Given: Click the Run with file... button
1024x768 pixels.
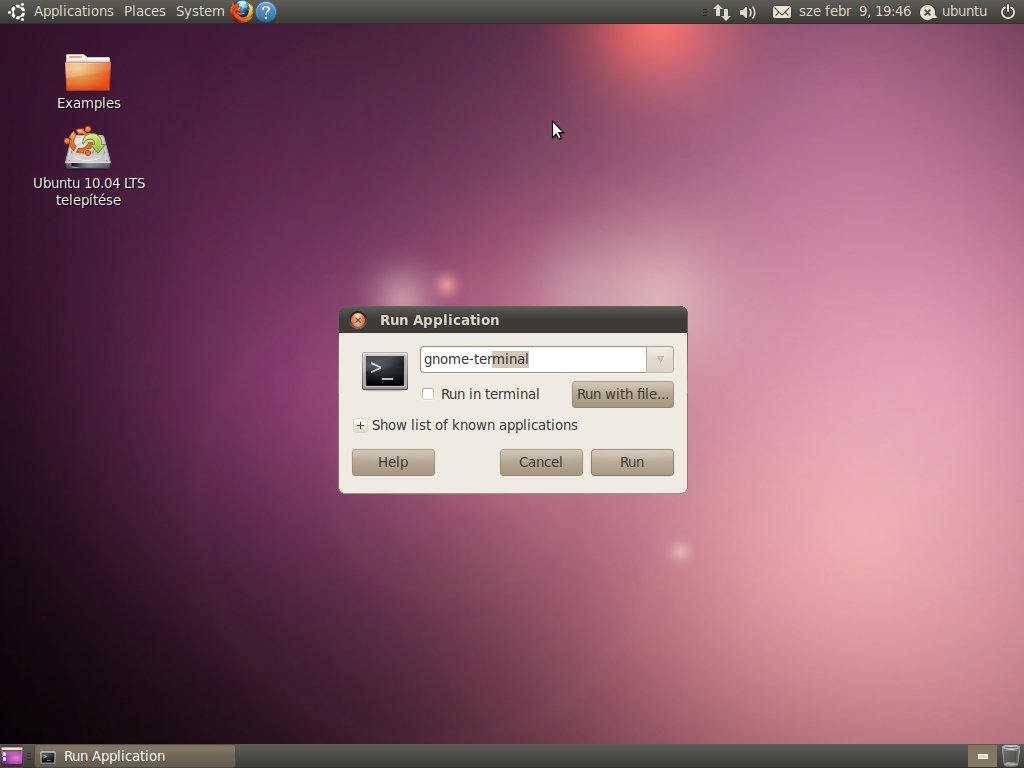Looking at the screenshot, I should (x=622, y=394).
